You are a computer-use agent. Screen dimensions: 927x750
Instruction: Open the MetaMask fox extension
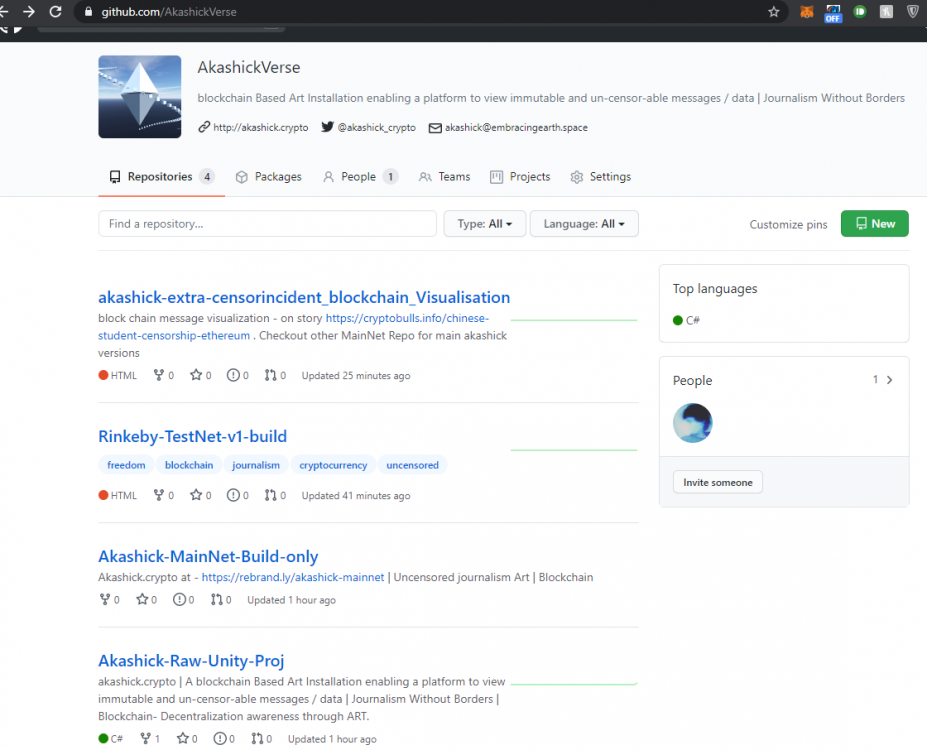click(806, 12)
